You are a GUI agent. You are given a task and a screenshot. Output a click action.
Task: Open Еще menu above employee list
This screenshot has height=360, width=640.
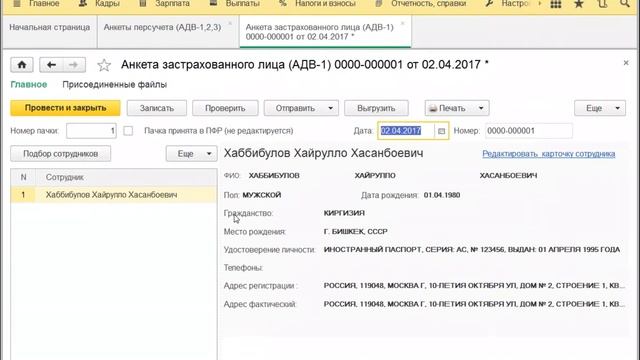tap(191, 154)
